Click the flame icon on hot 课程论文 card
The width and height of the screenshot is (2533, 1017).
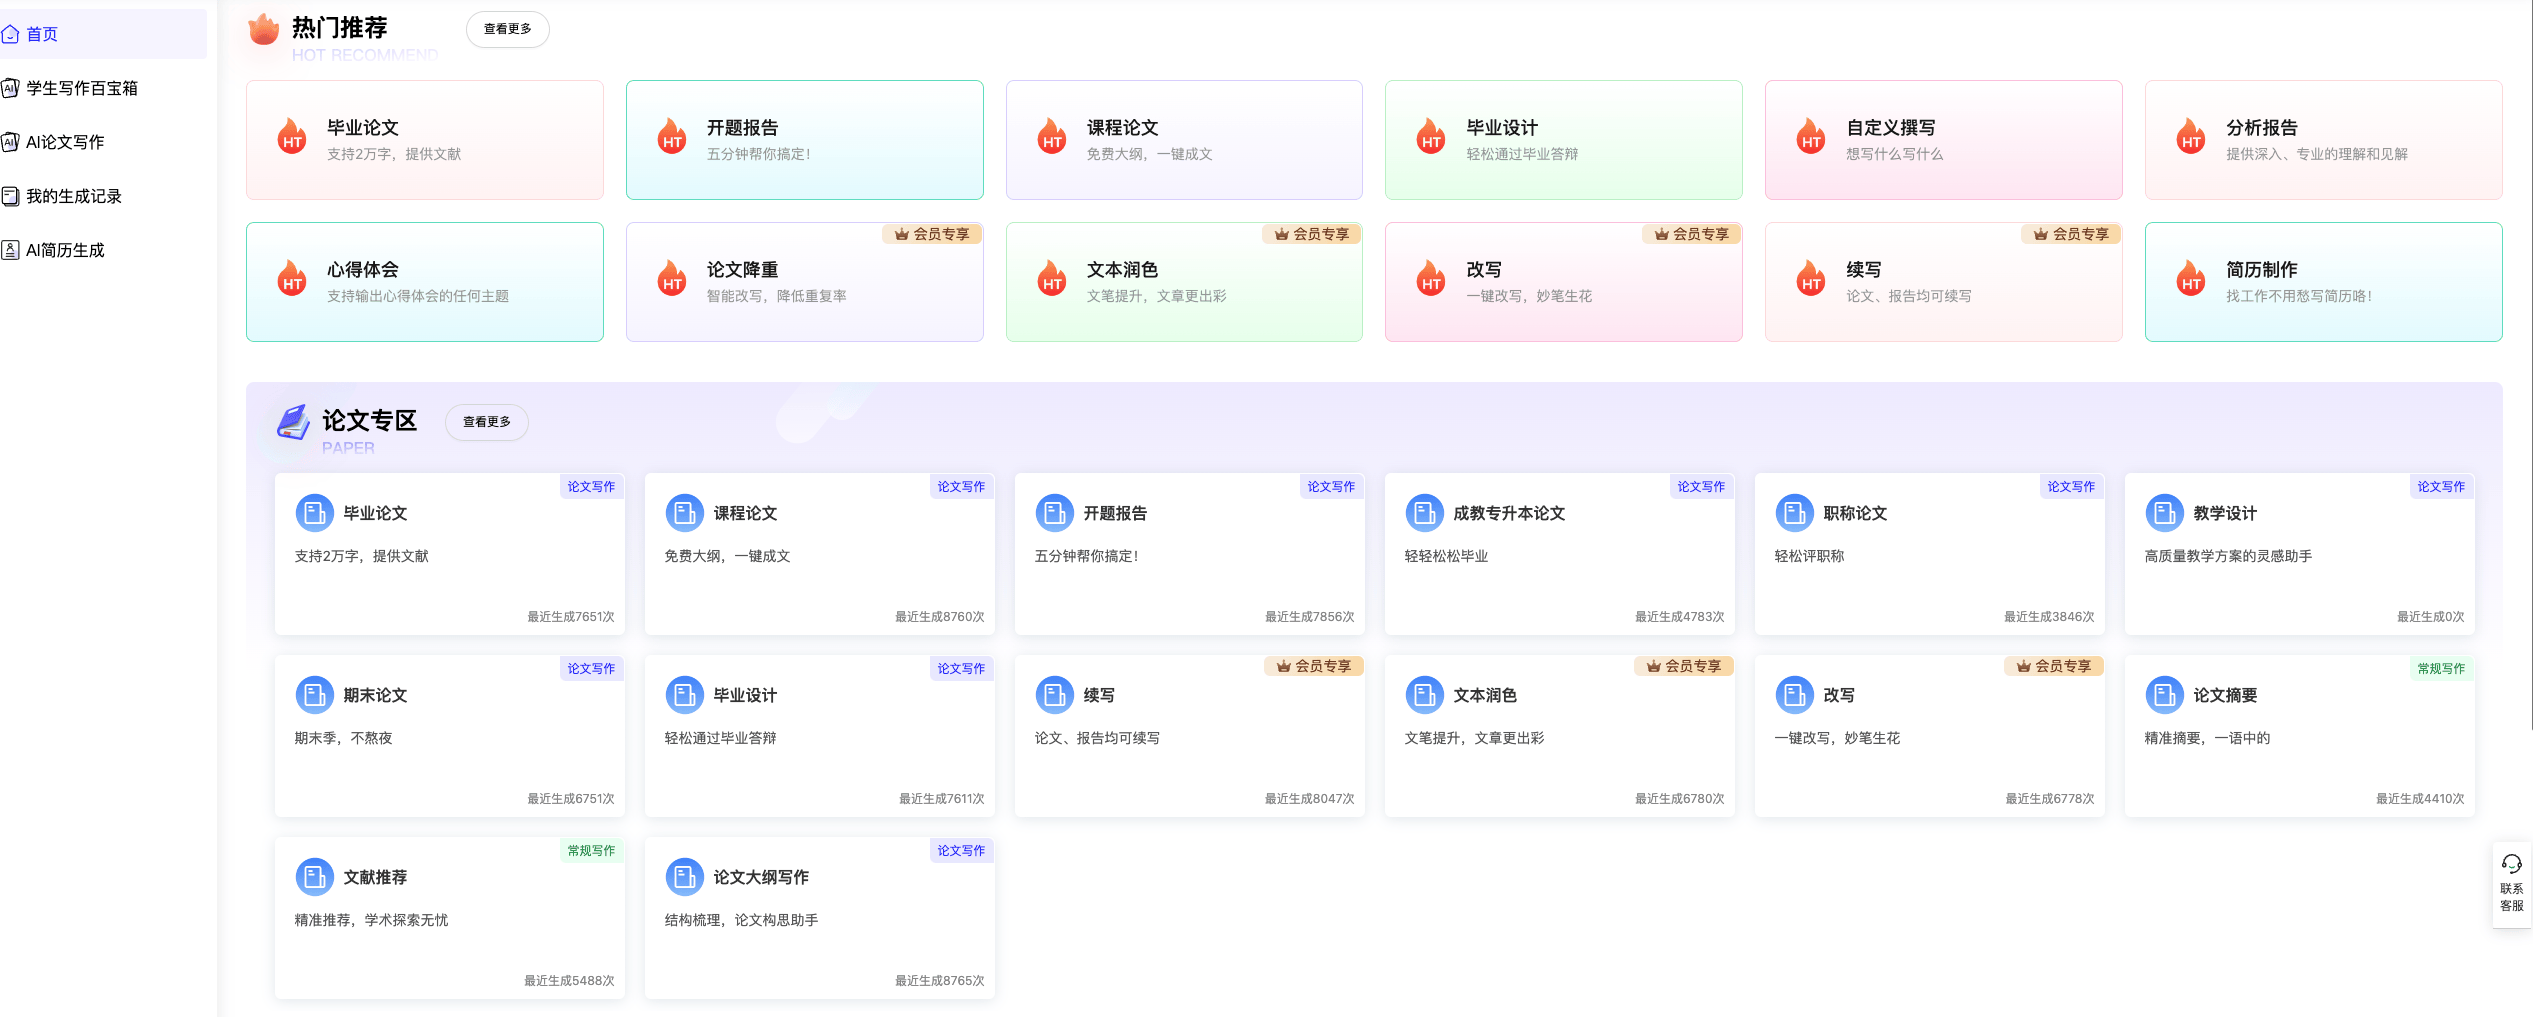click(1052, 136)
